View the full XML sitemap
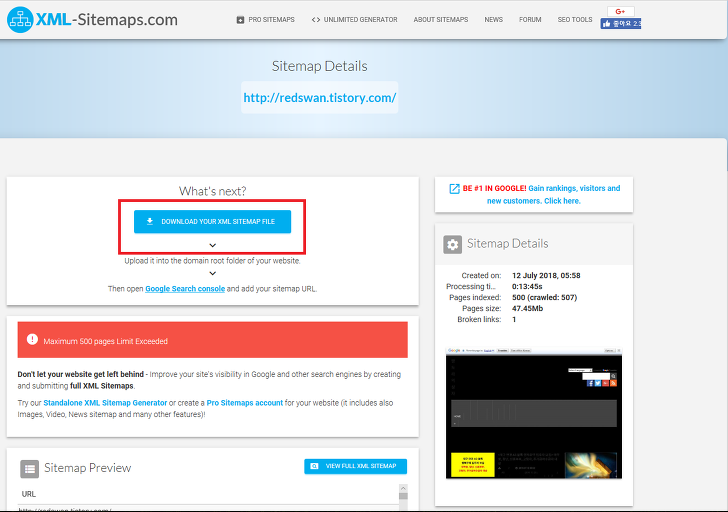The height and width of the screenshot is (512, 728). coord(356,466)
